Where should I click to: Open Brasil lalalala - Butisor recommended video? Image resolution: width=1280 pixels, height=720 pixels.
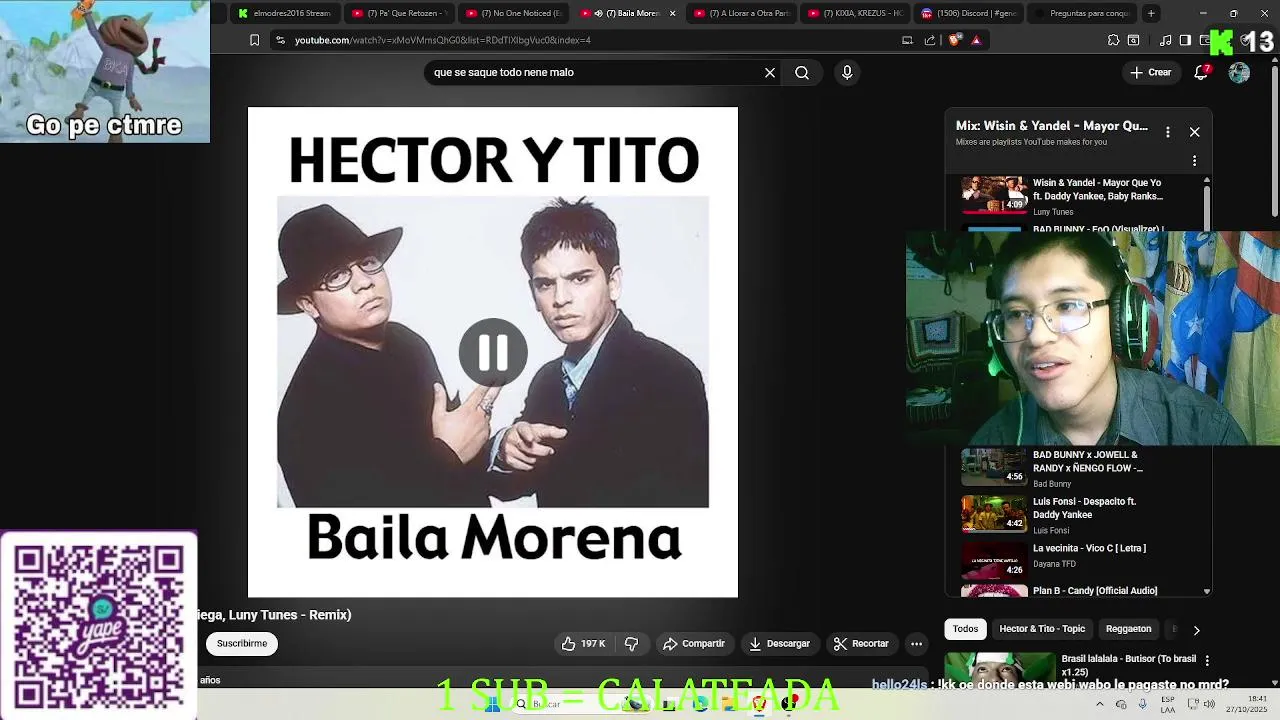tap(1129, 665)
